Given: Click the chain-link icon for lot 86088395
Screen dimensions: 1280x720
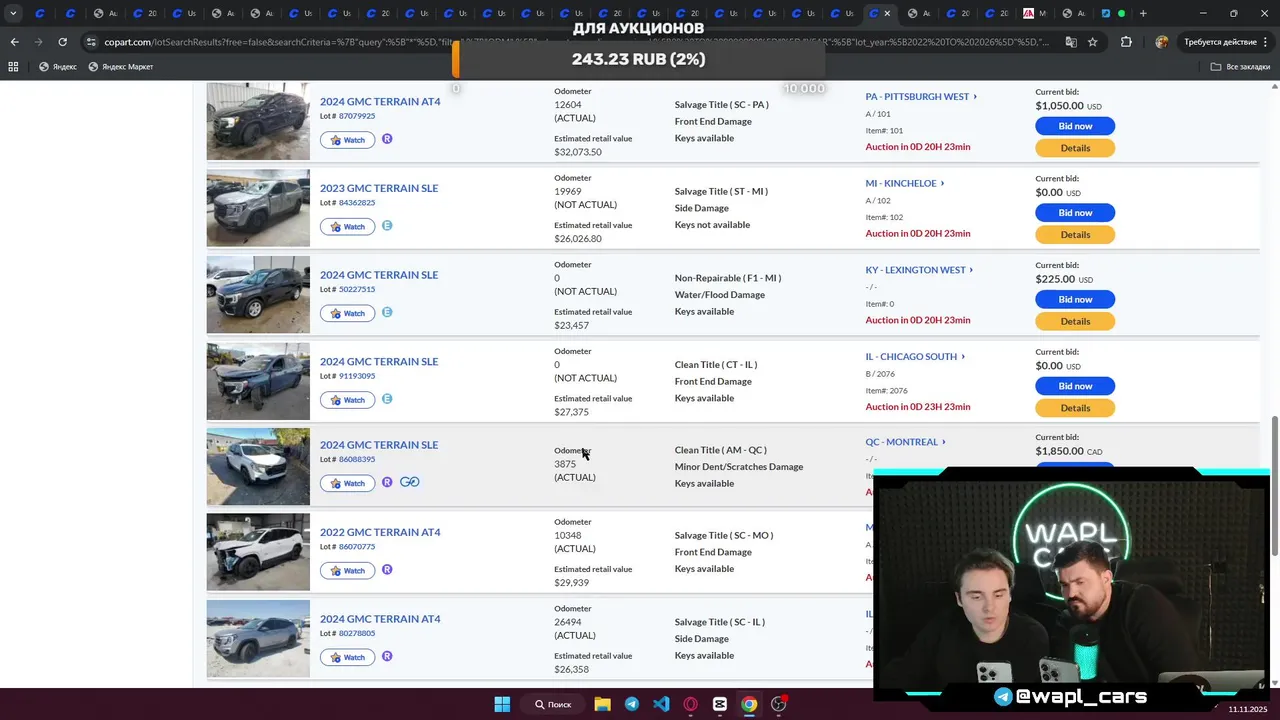Looking at the screenshot, I should click(x=409, y=482).
